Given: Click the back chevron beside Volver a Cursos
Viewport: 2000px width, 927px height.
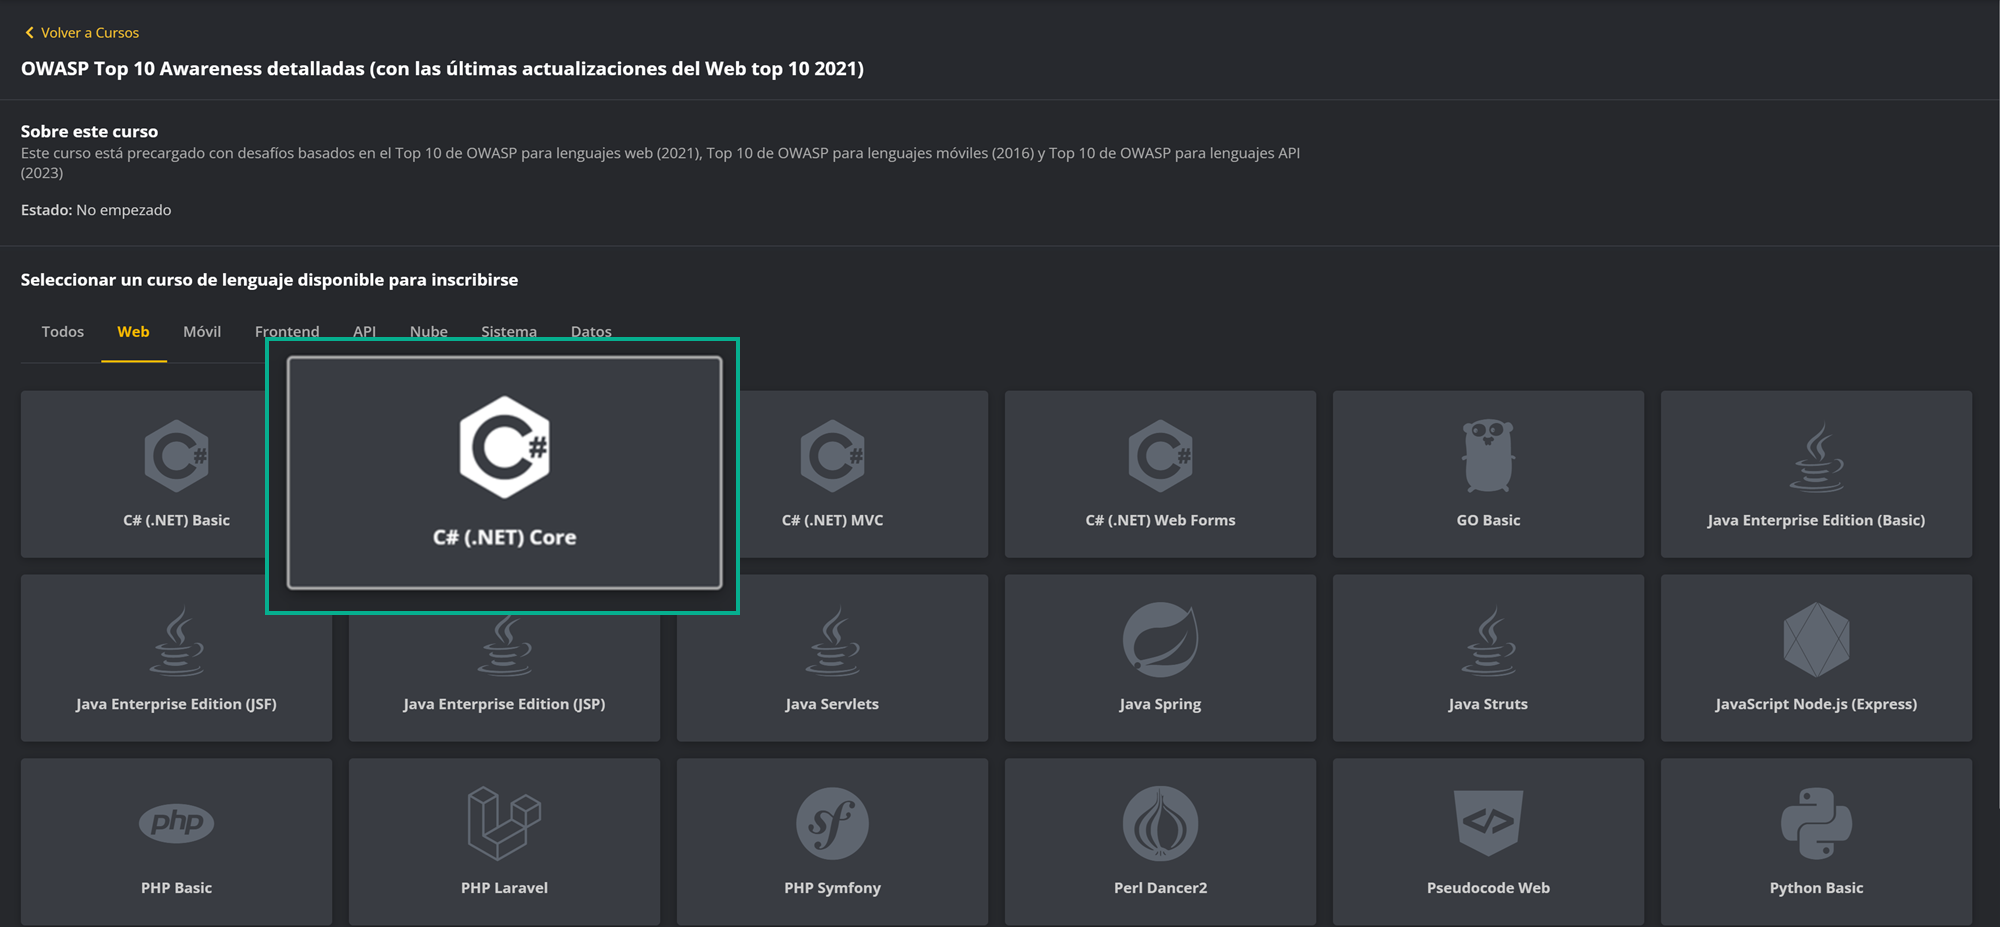Looking at the screenshot, I should [x=29, y=33].
